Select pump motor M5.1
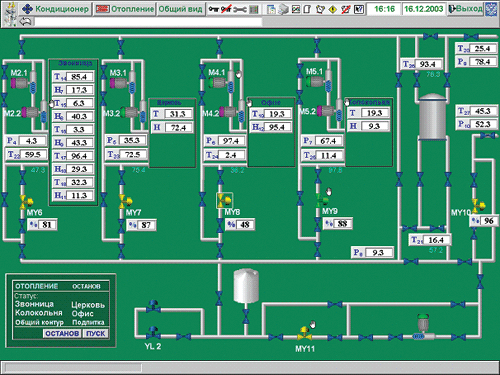500x375 pixels. (x=315, y=81)
